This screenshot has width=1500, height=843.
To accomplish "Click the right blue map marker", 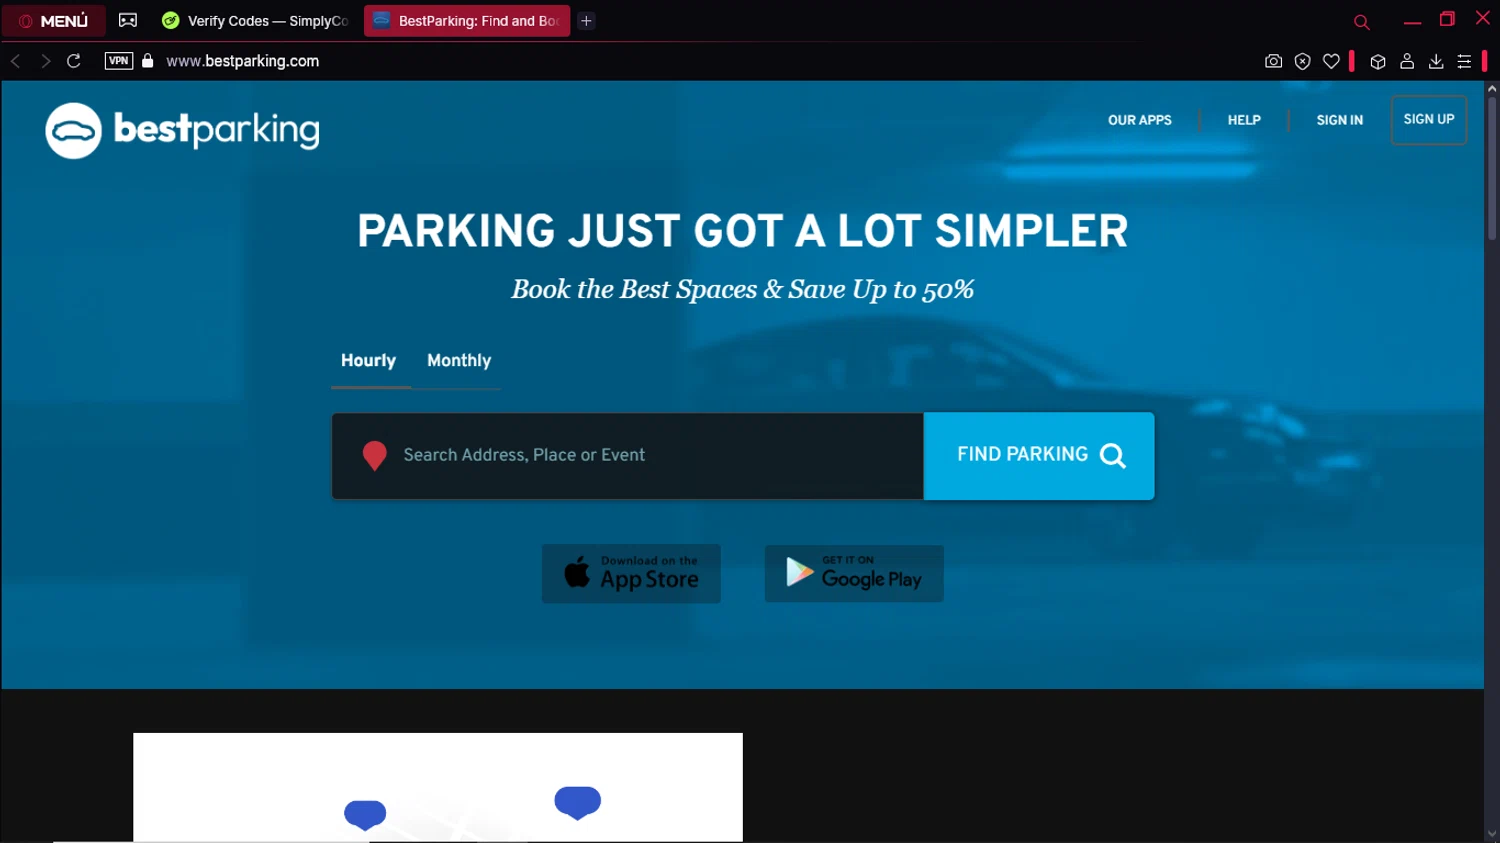I will pyautogui.click(x=577, y=802).
